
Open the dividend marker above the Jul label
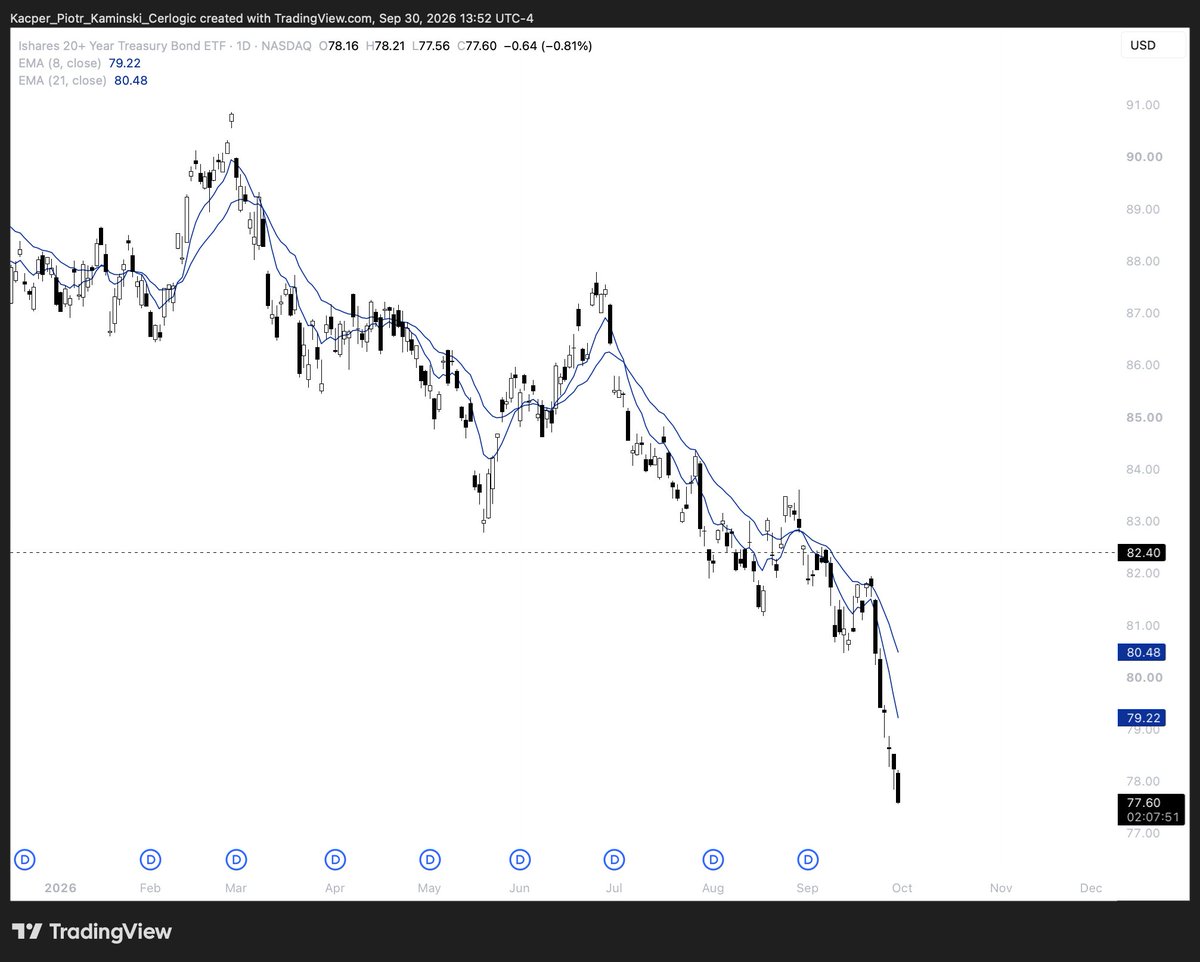[614, 859]
